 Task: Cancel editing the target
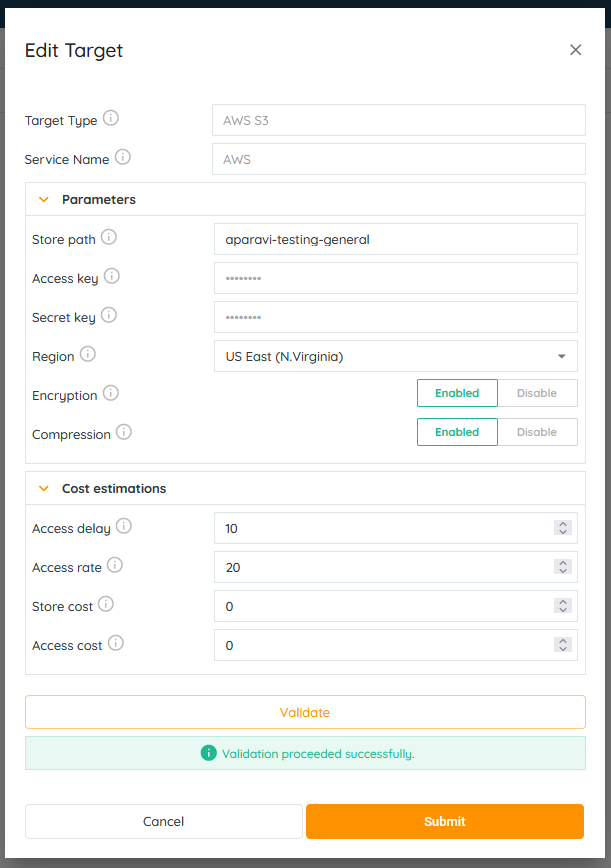pos(163,821)
